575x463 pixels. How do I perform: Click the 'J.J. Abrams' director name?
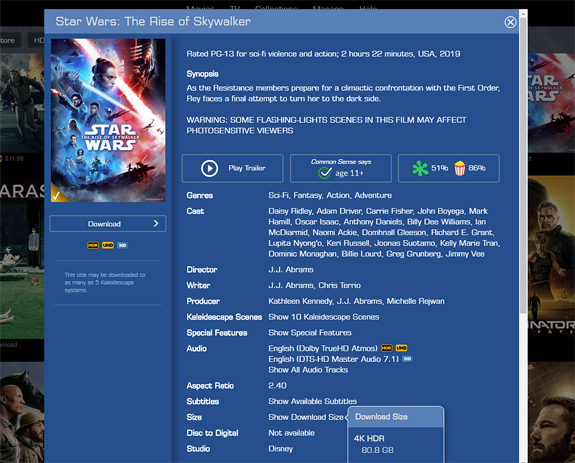pyautogui.click(x=291, y=270)
